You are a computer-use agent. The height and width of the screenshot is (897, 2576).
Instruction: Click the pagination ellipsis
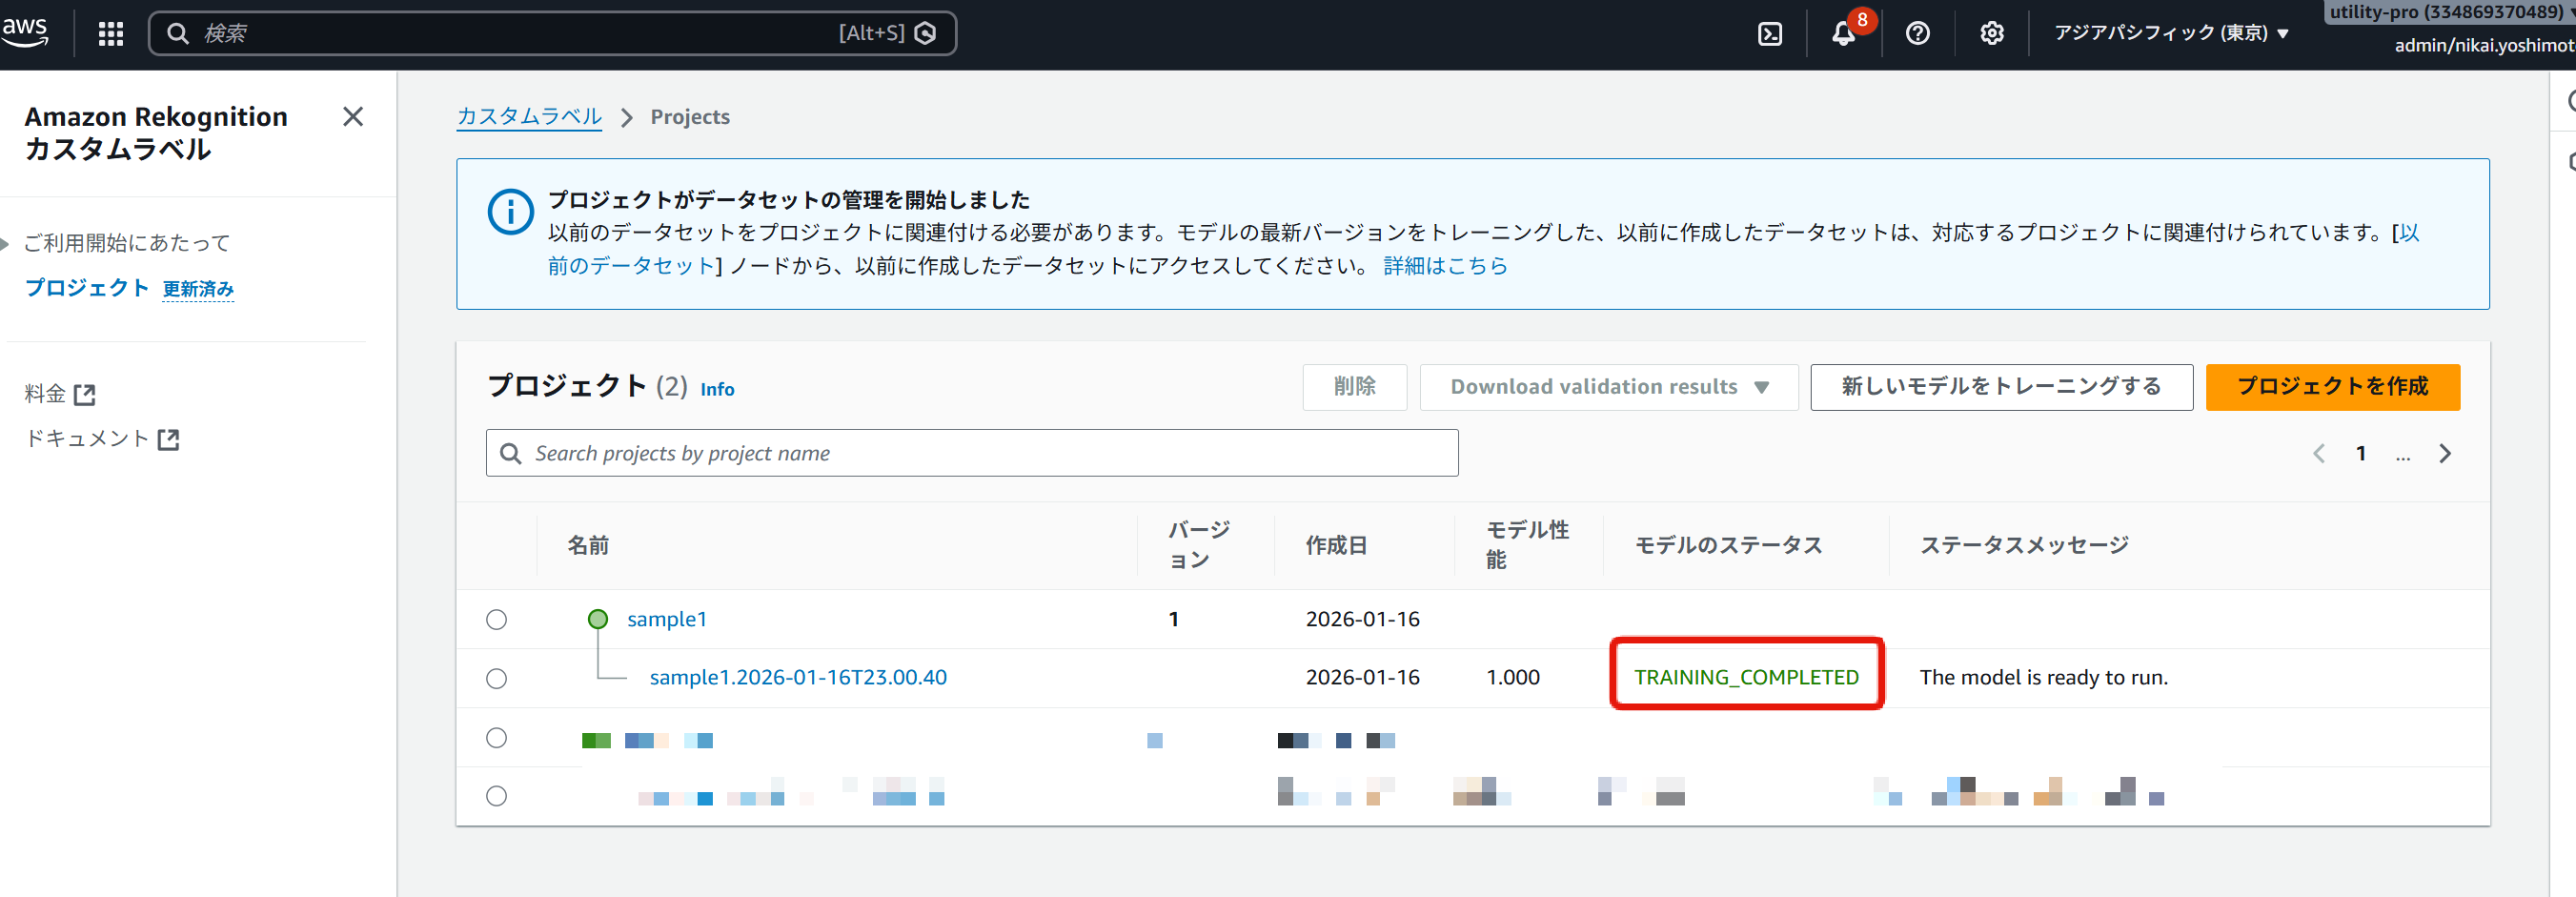pos(2403,456)
